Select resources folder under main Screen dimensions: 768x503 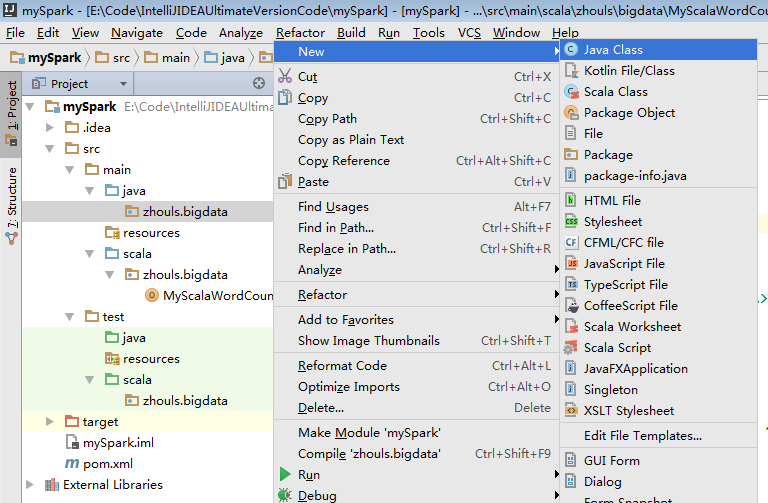tap(143, 233)
